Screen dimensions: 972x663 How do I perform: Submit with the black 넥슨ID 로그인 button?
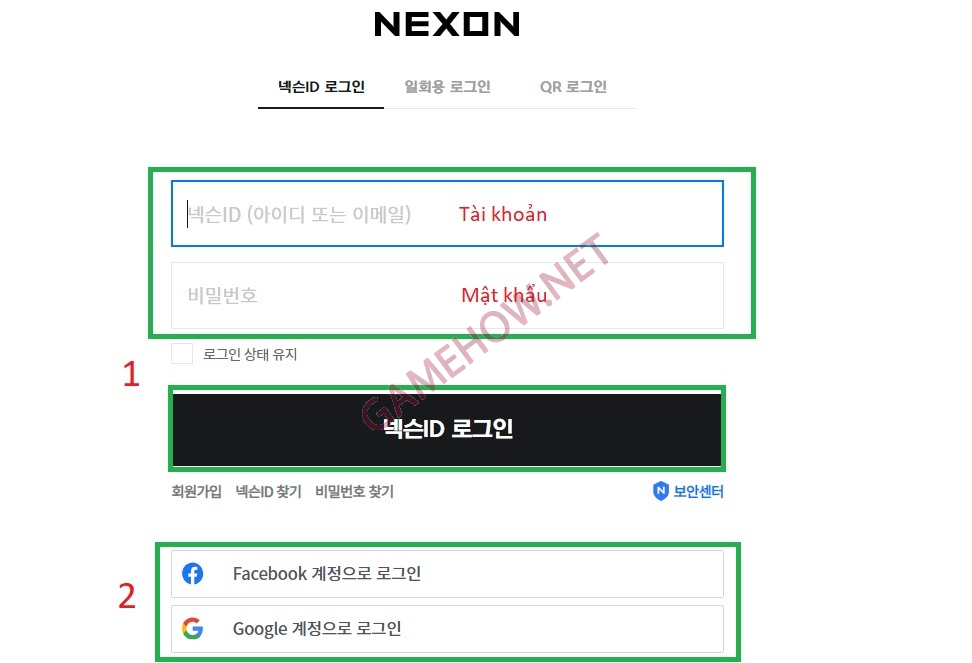pyautogui.click(x=447, y=429)
